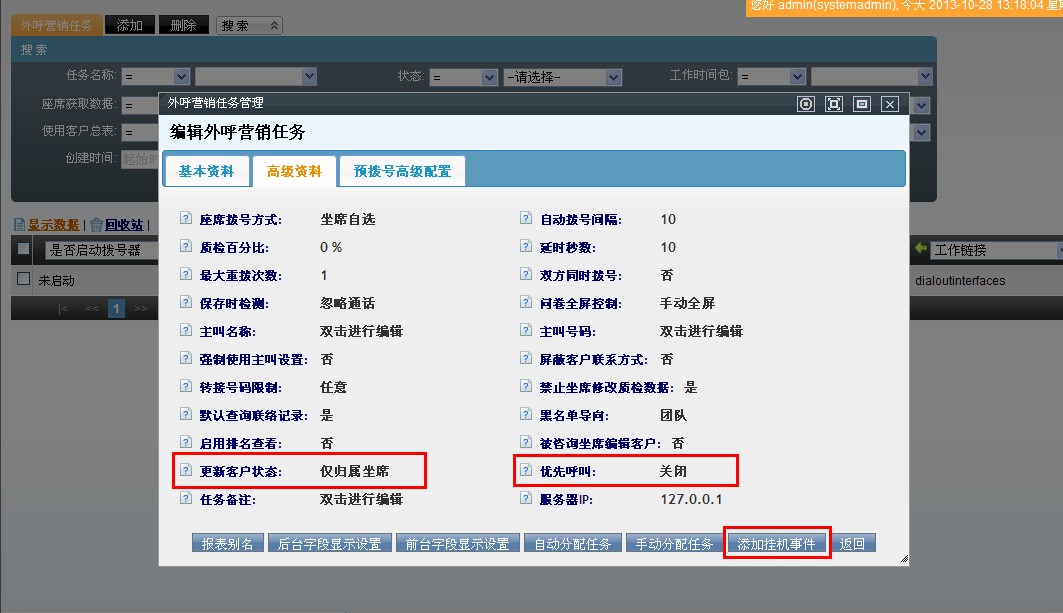Click help icon beside 服务器IP
1063x613 pixels.
pos(525,498)
